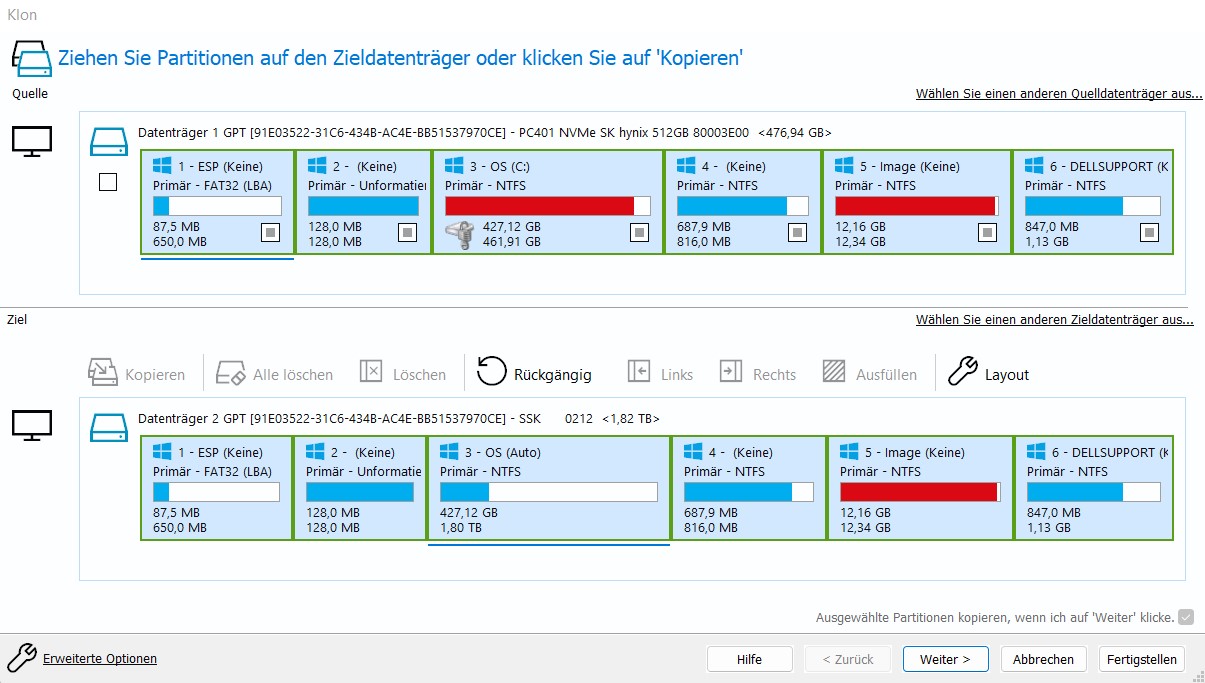This screenshot has width=1205, height=683.
Task: Toggle checkbox of source partition 5 - Image
Action: pyautogui.click(x=987, y=232)
